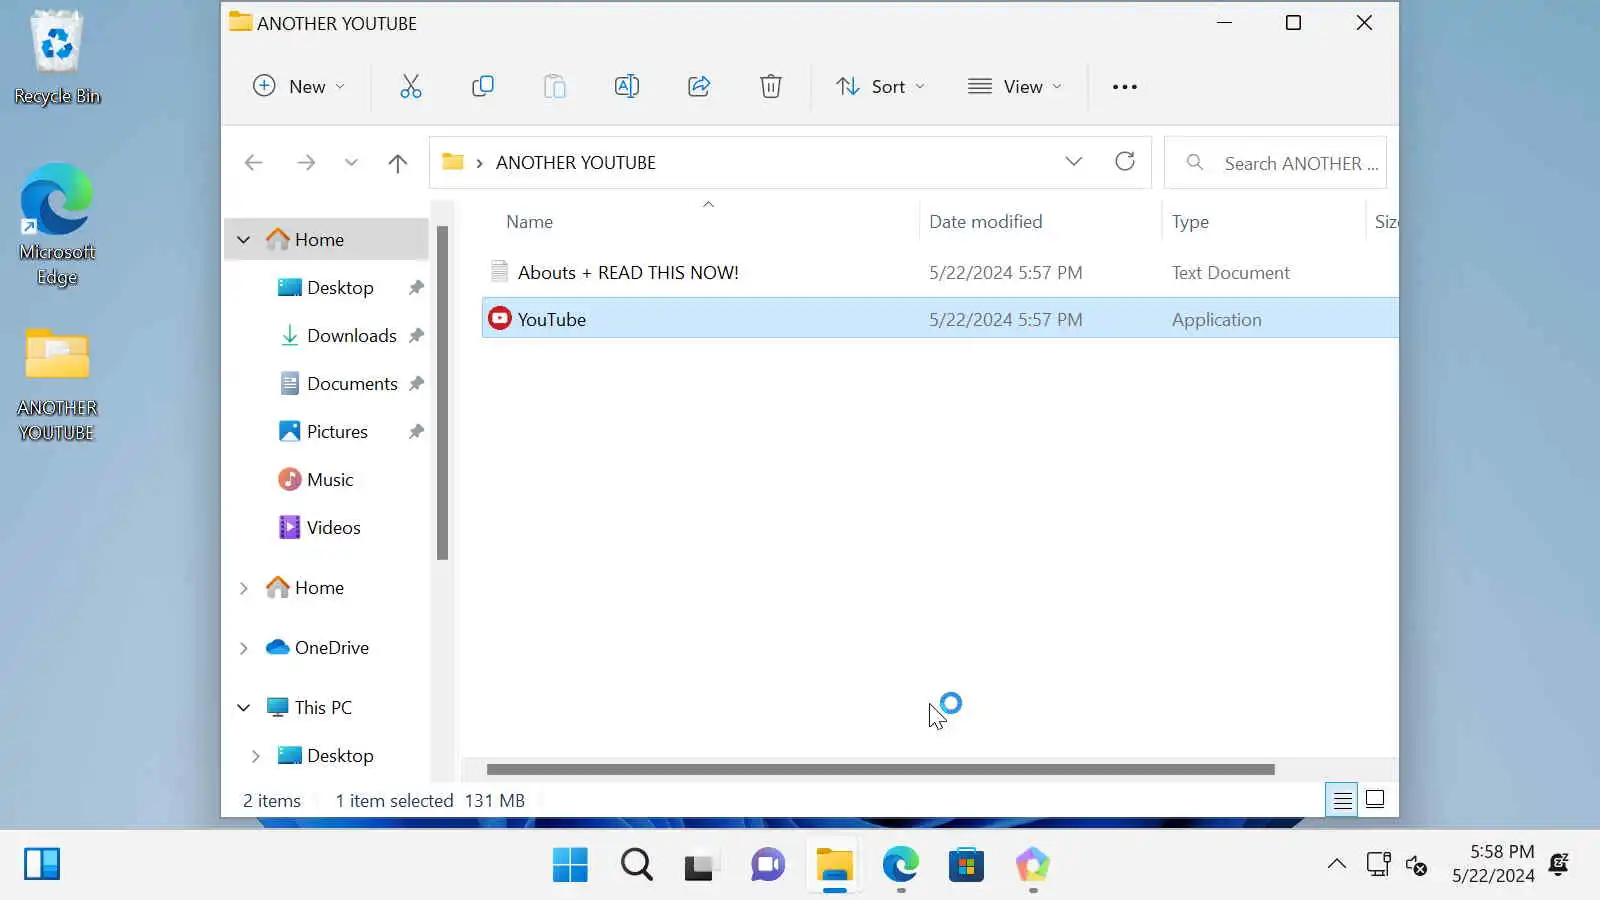Select Microsoft Edge desktop shortcut

(57, 225)
